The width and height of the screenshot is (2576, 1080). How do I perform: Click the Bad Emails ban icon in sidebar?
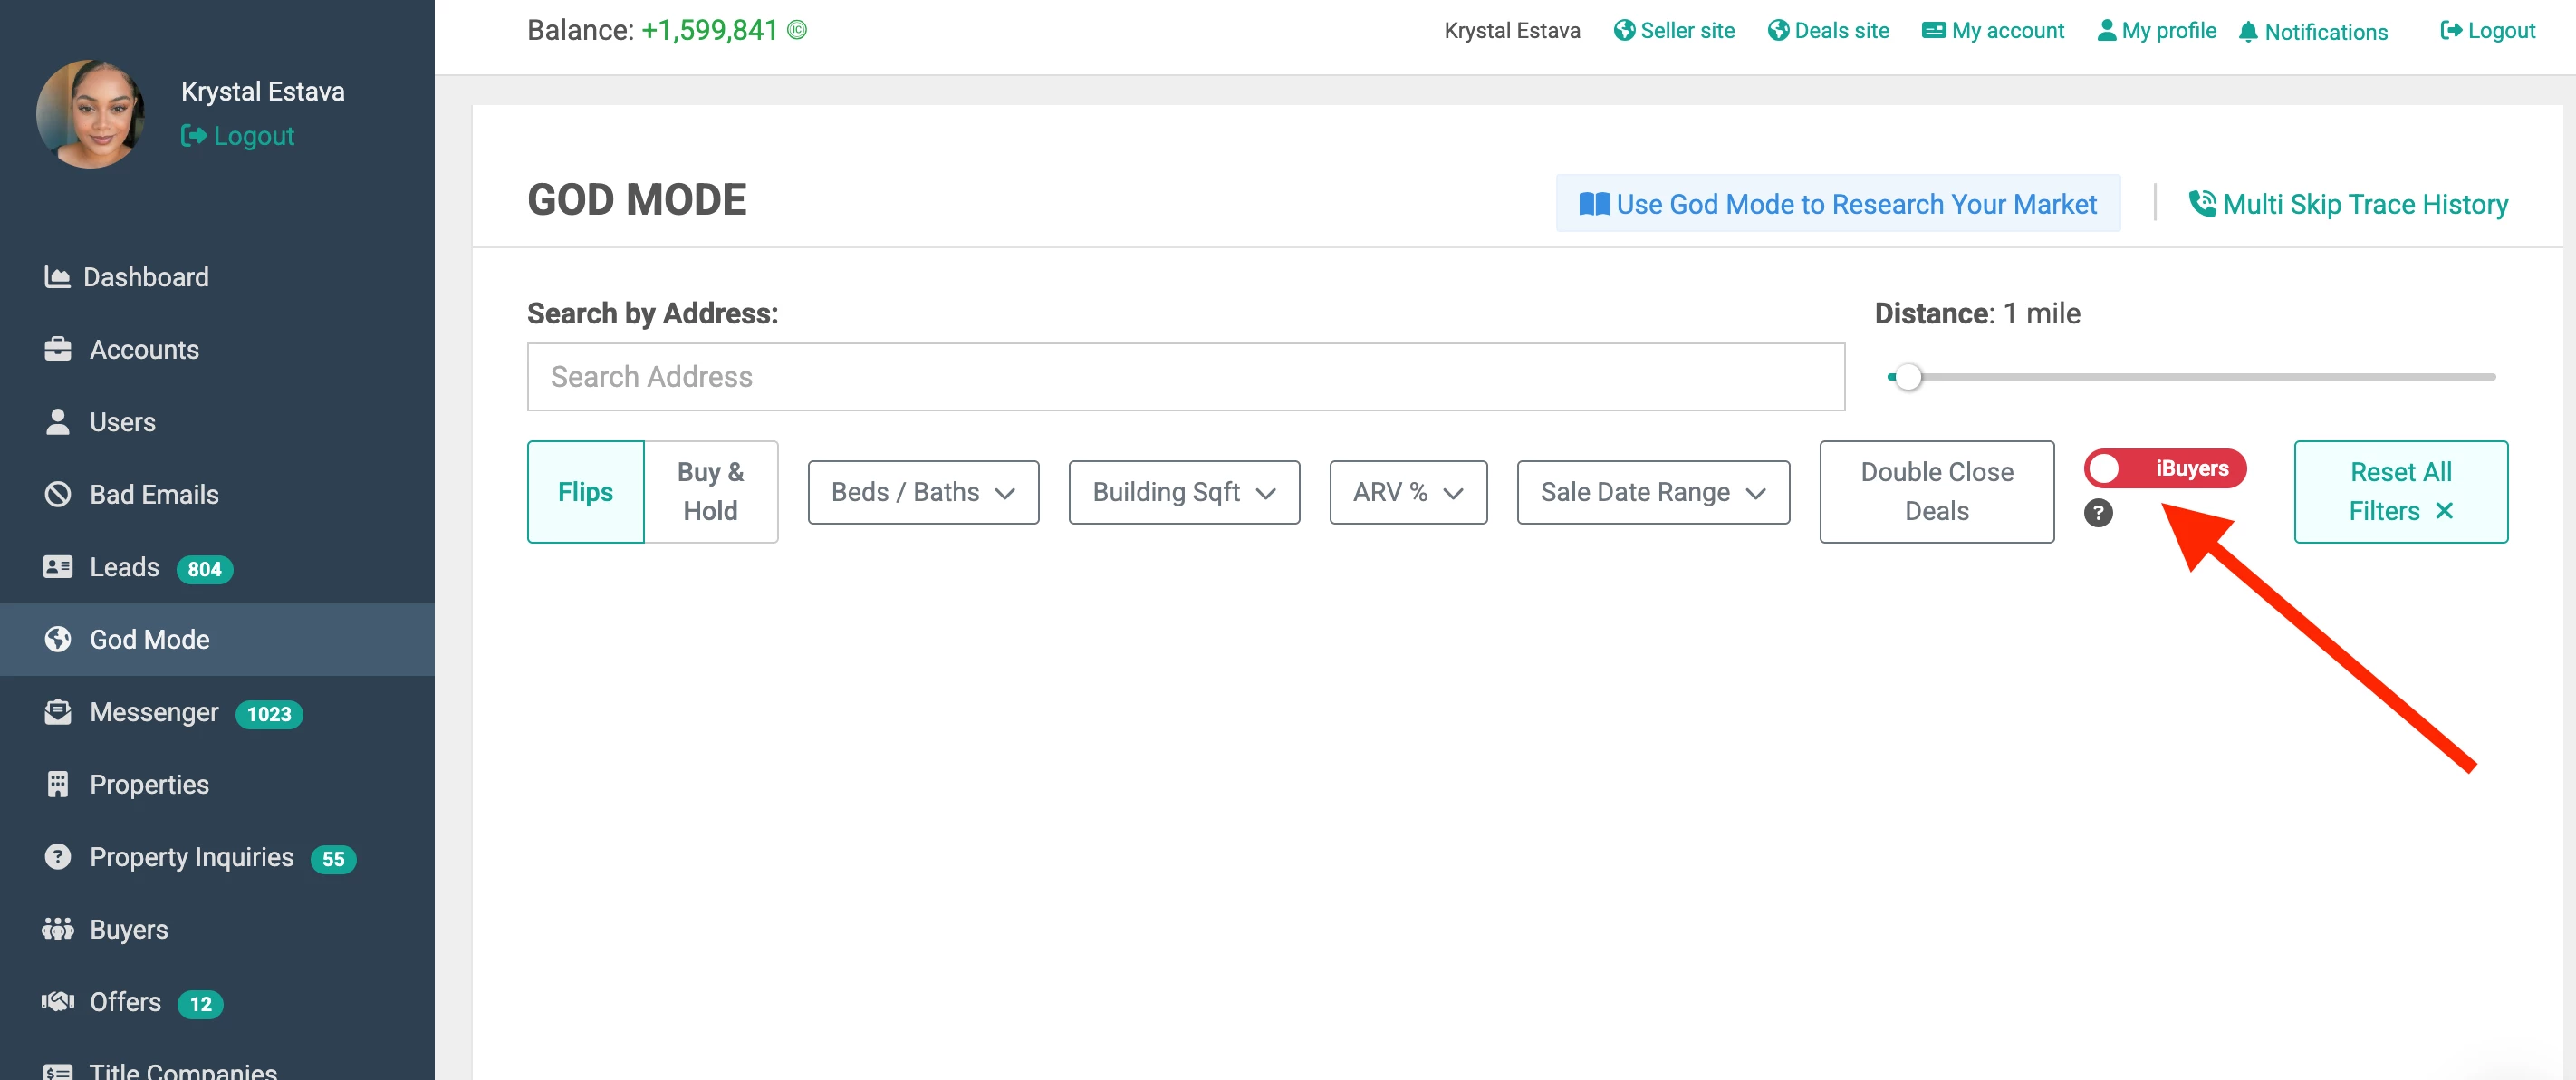click(58, 494)
